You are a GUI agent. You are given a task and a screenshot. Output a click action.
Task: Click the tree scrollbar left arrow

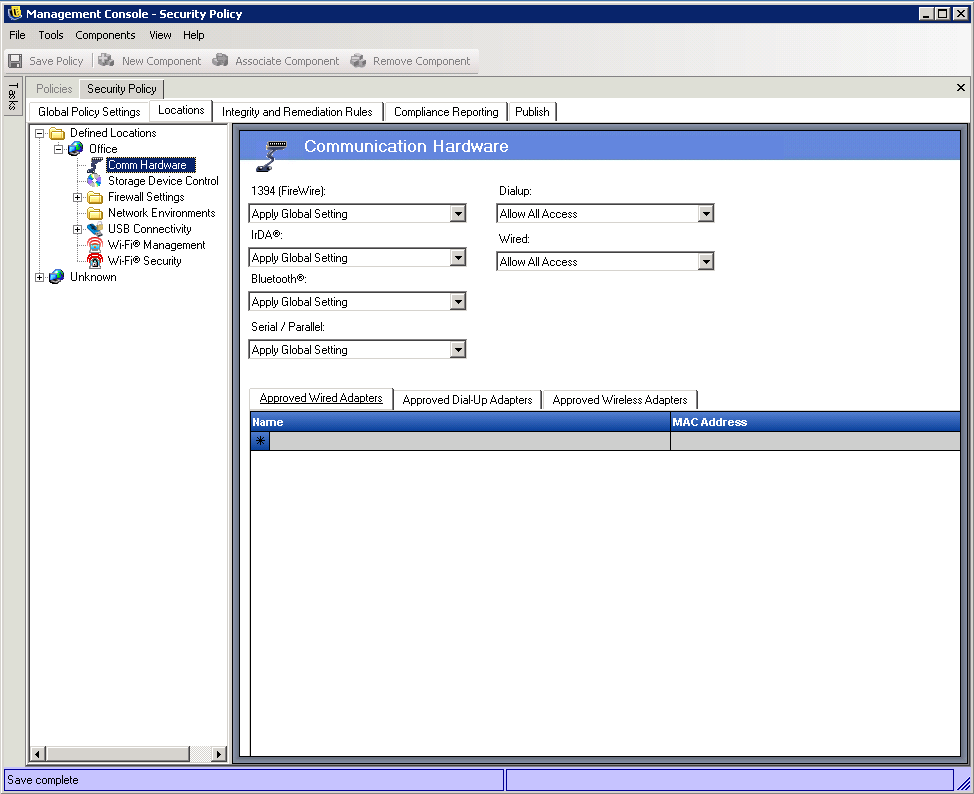pyautogui.click(x=37, y=754)
